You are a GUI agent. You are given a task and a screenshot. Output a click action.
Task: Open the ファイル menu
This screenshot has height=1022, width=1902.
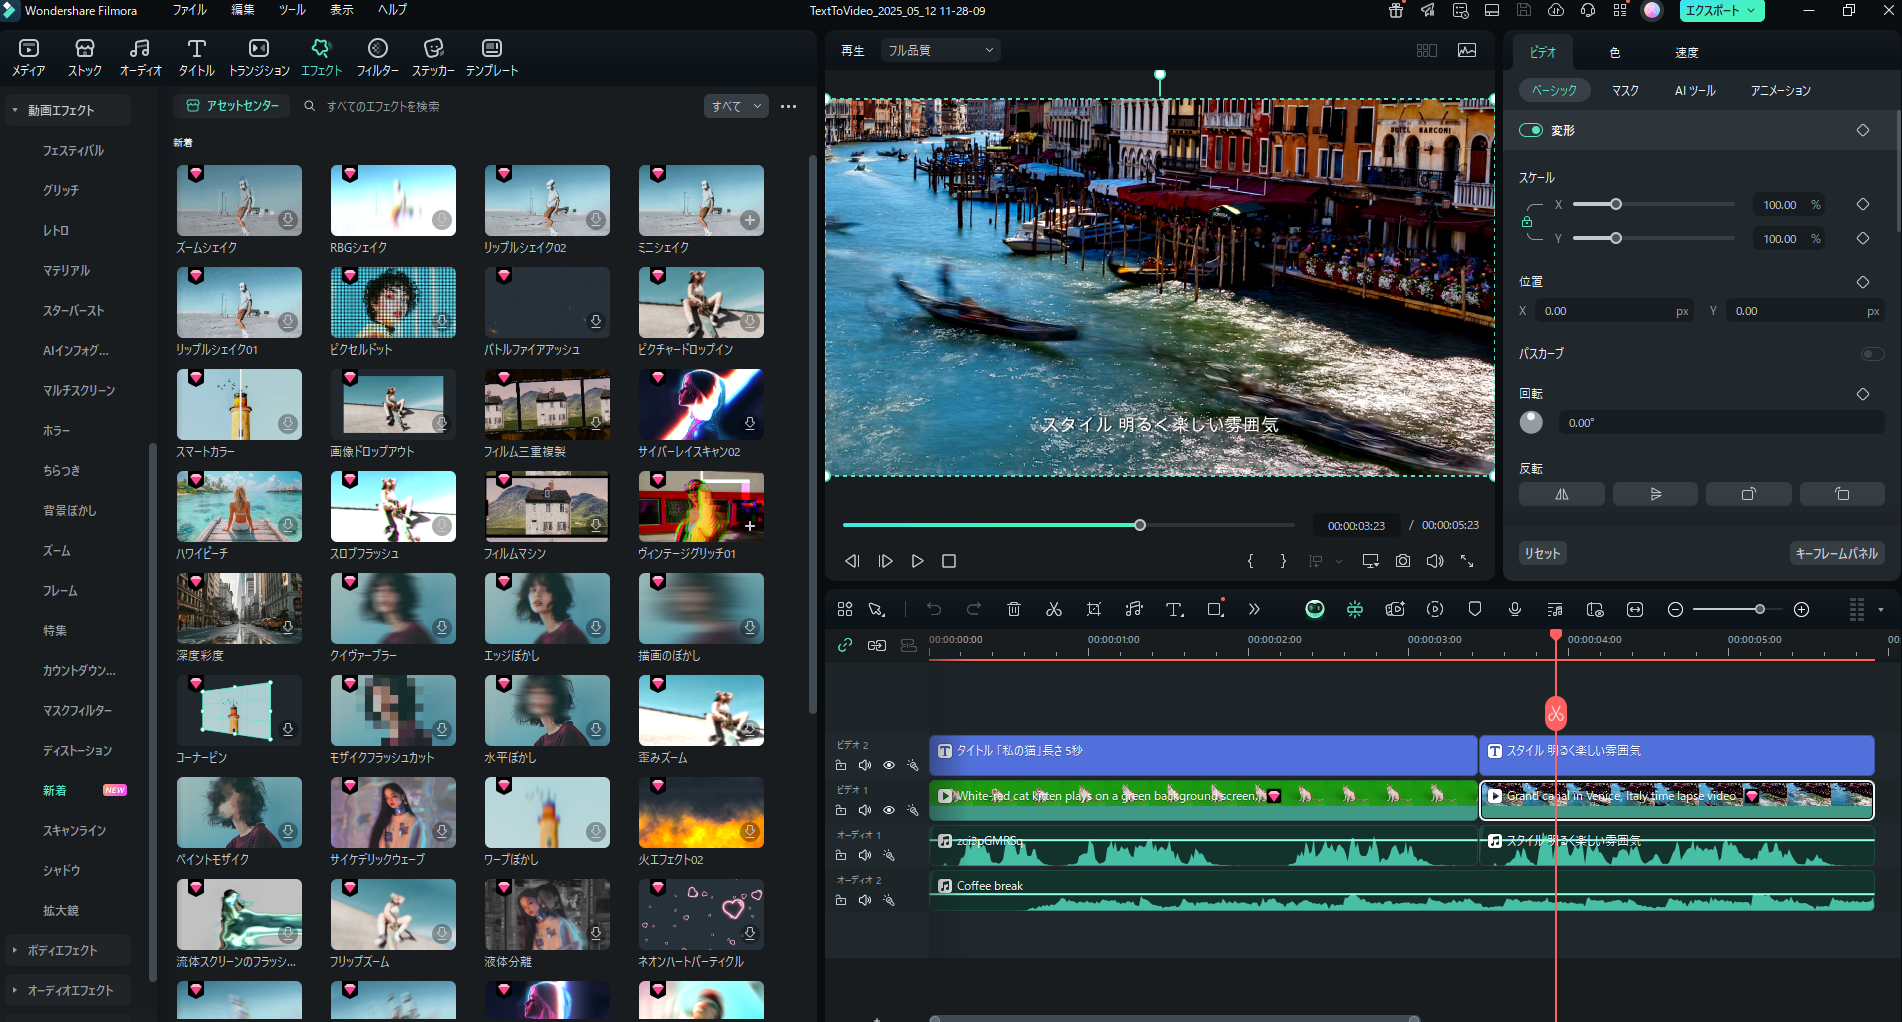click(189, 10)
